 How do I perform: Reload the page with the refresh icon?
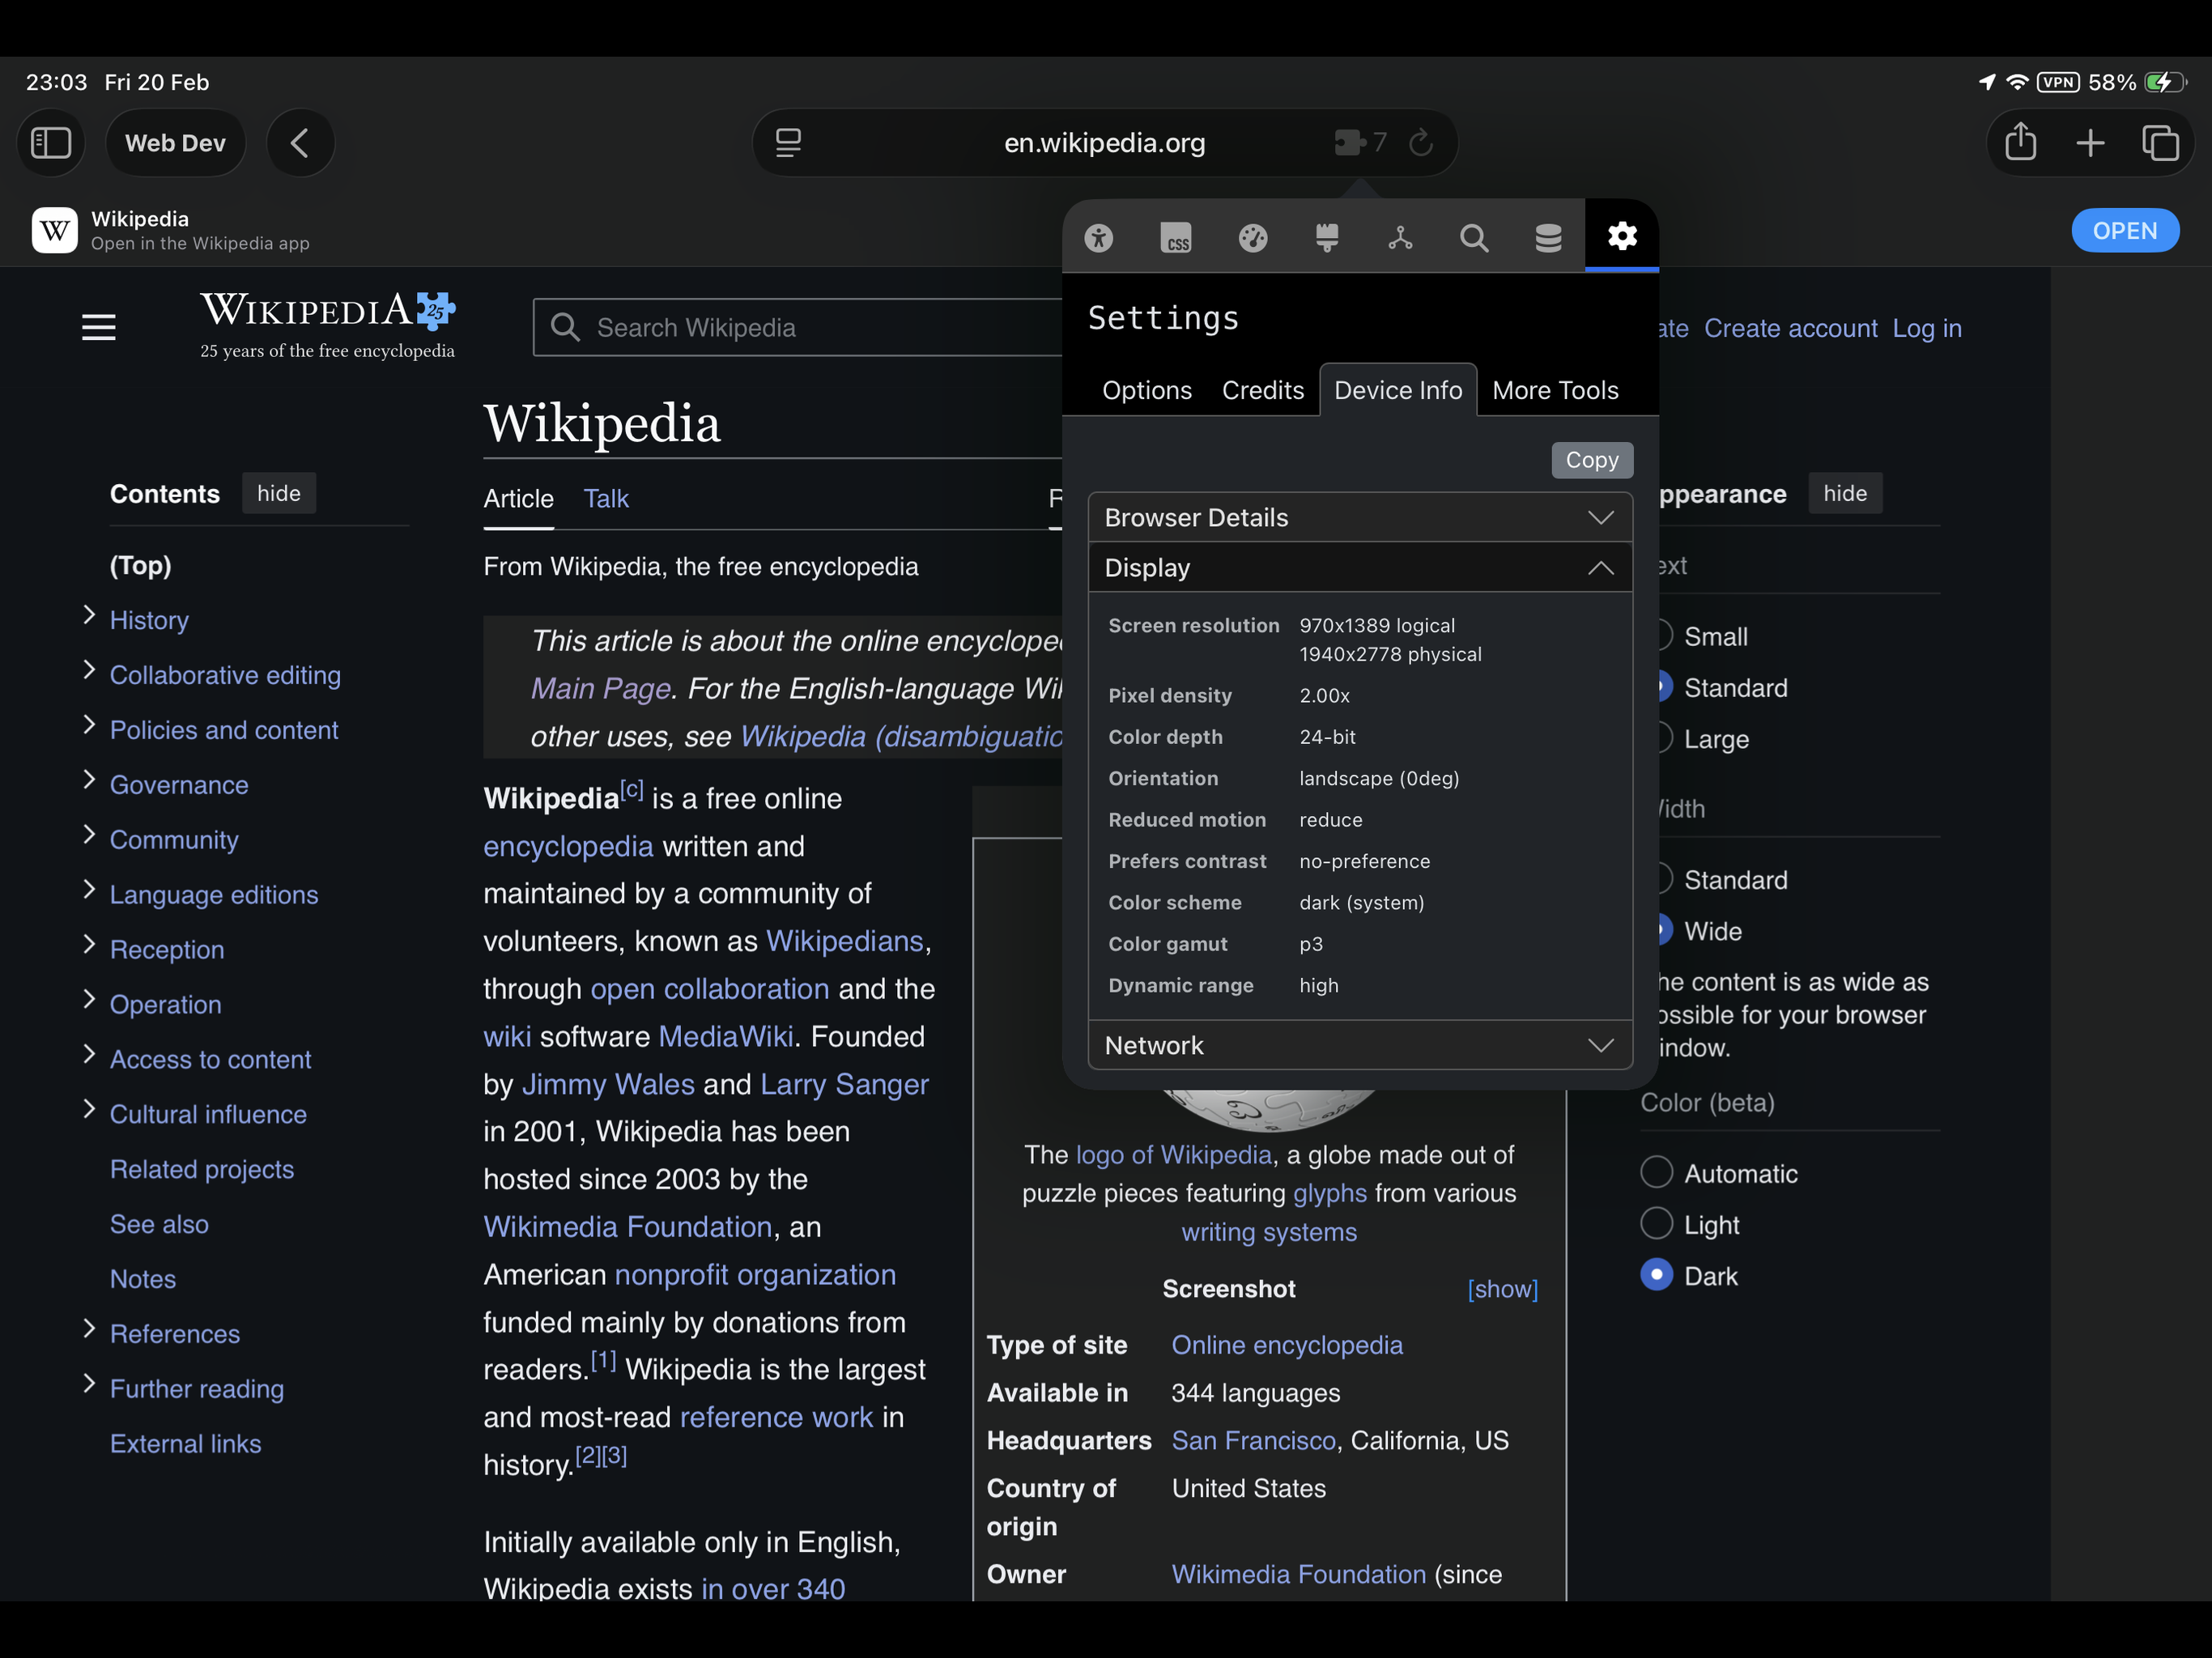pos(1421,143)
